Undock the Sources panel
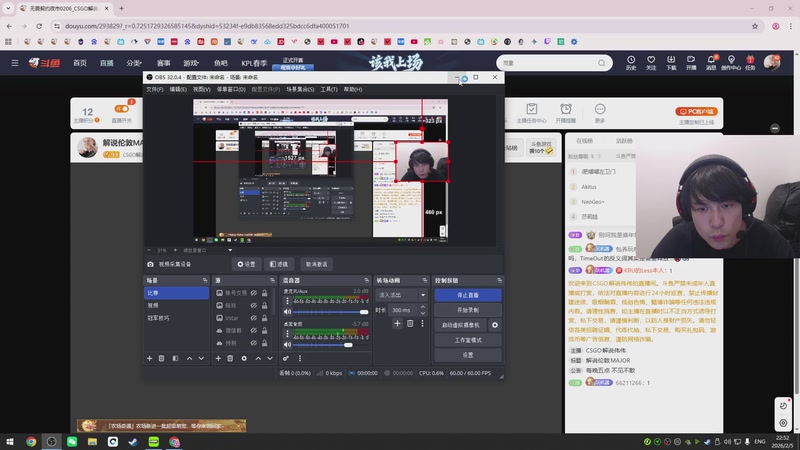The width and height of the screenshot is (800, 450). point(272,281)
